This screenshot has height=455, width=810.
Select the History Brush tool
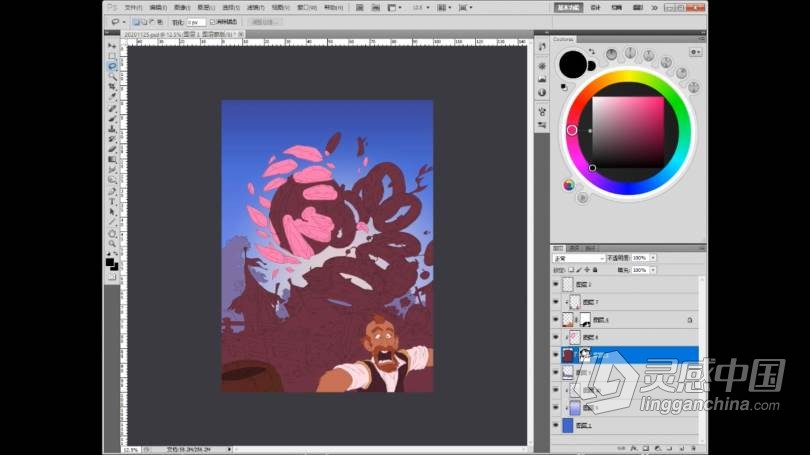click(x=112, y=139)
